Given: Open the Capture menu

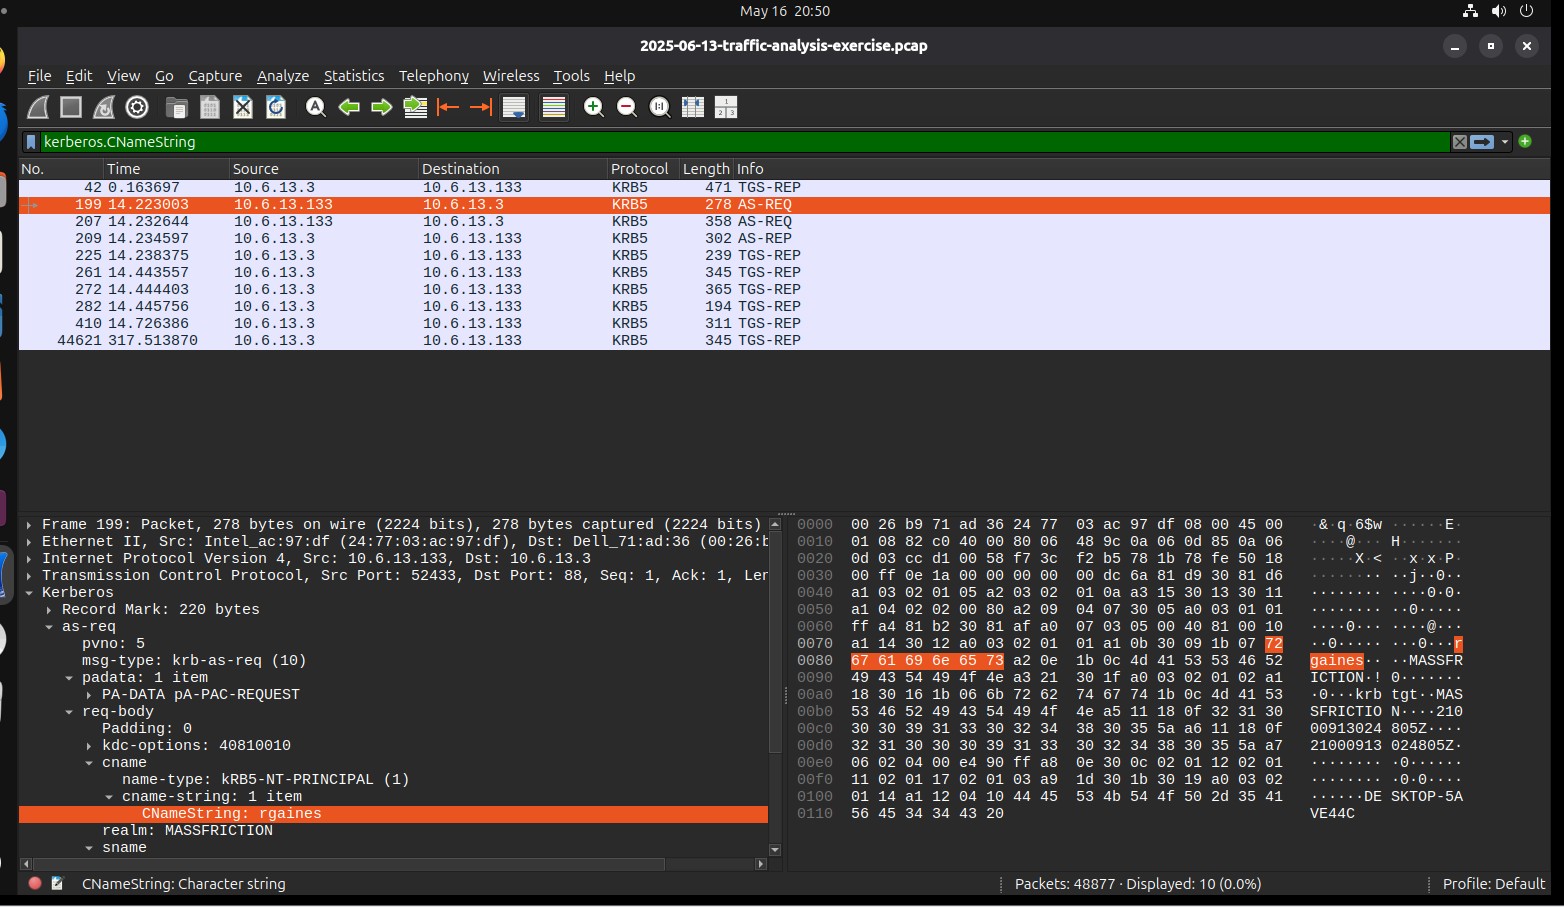Looking at the screenshot, I should pyautogui.click(x=215, y=76).
